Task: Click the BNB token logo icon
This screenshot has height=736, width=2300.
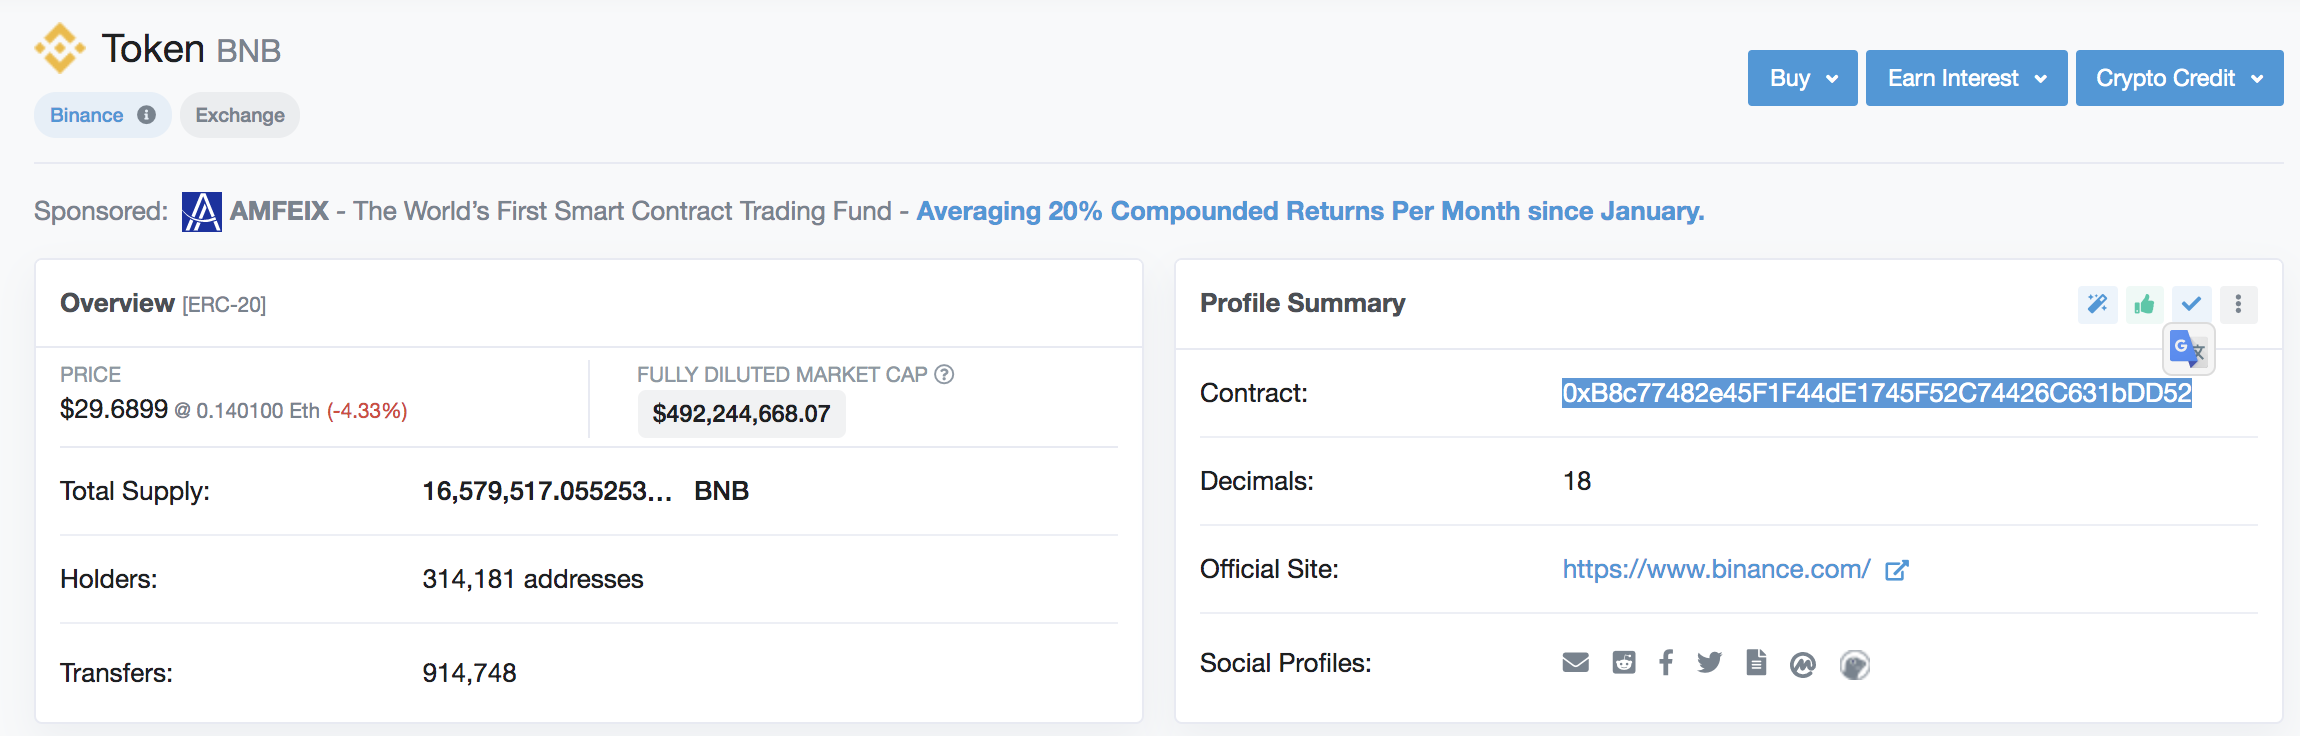Action: 60,48
